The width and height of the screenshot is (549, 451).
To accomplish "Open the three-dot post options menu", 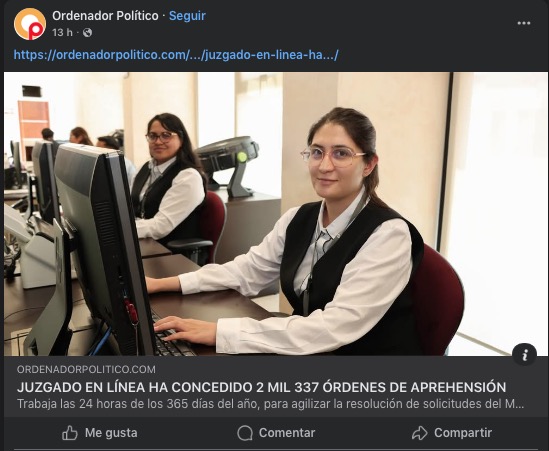I will click(x=524, y=23).
